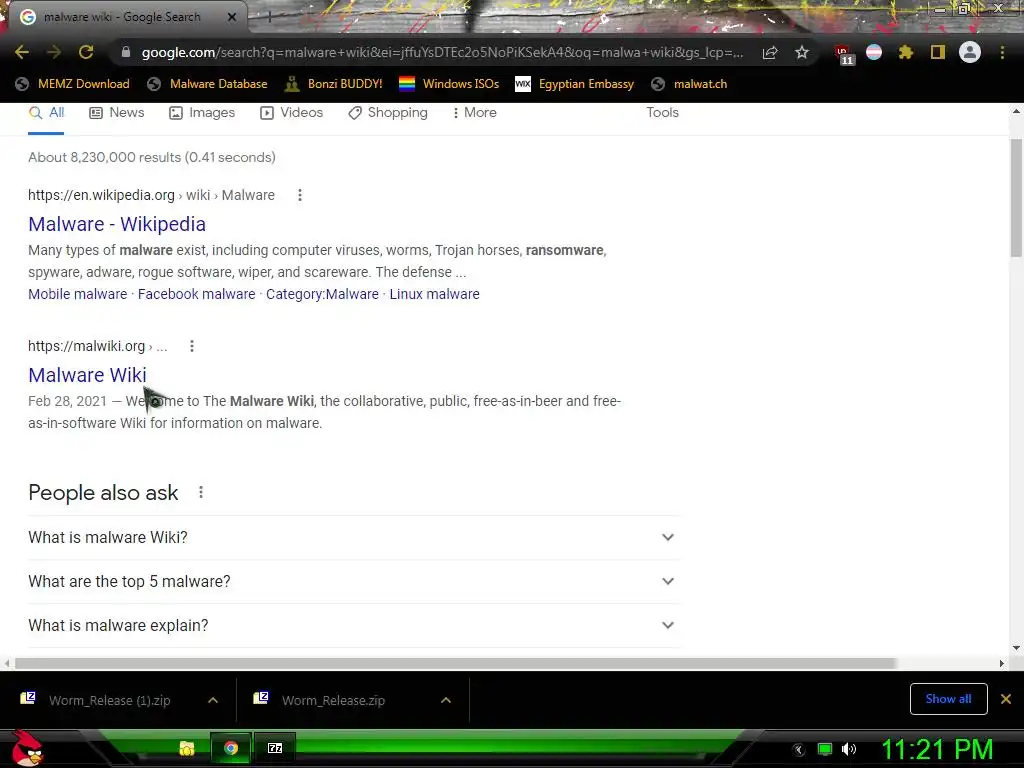Open the More search filters menu
The width and height of the screenshot is (1024, 768).
pos(475,113)
